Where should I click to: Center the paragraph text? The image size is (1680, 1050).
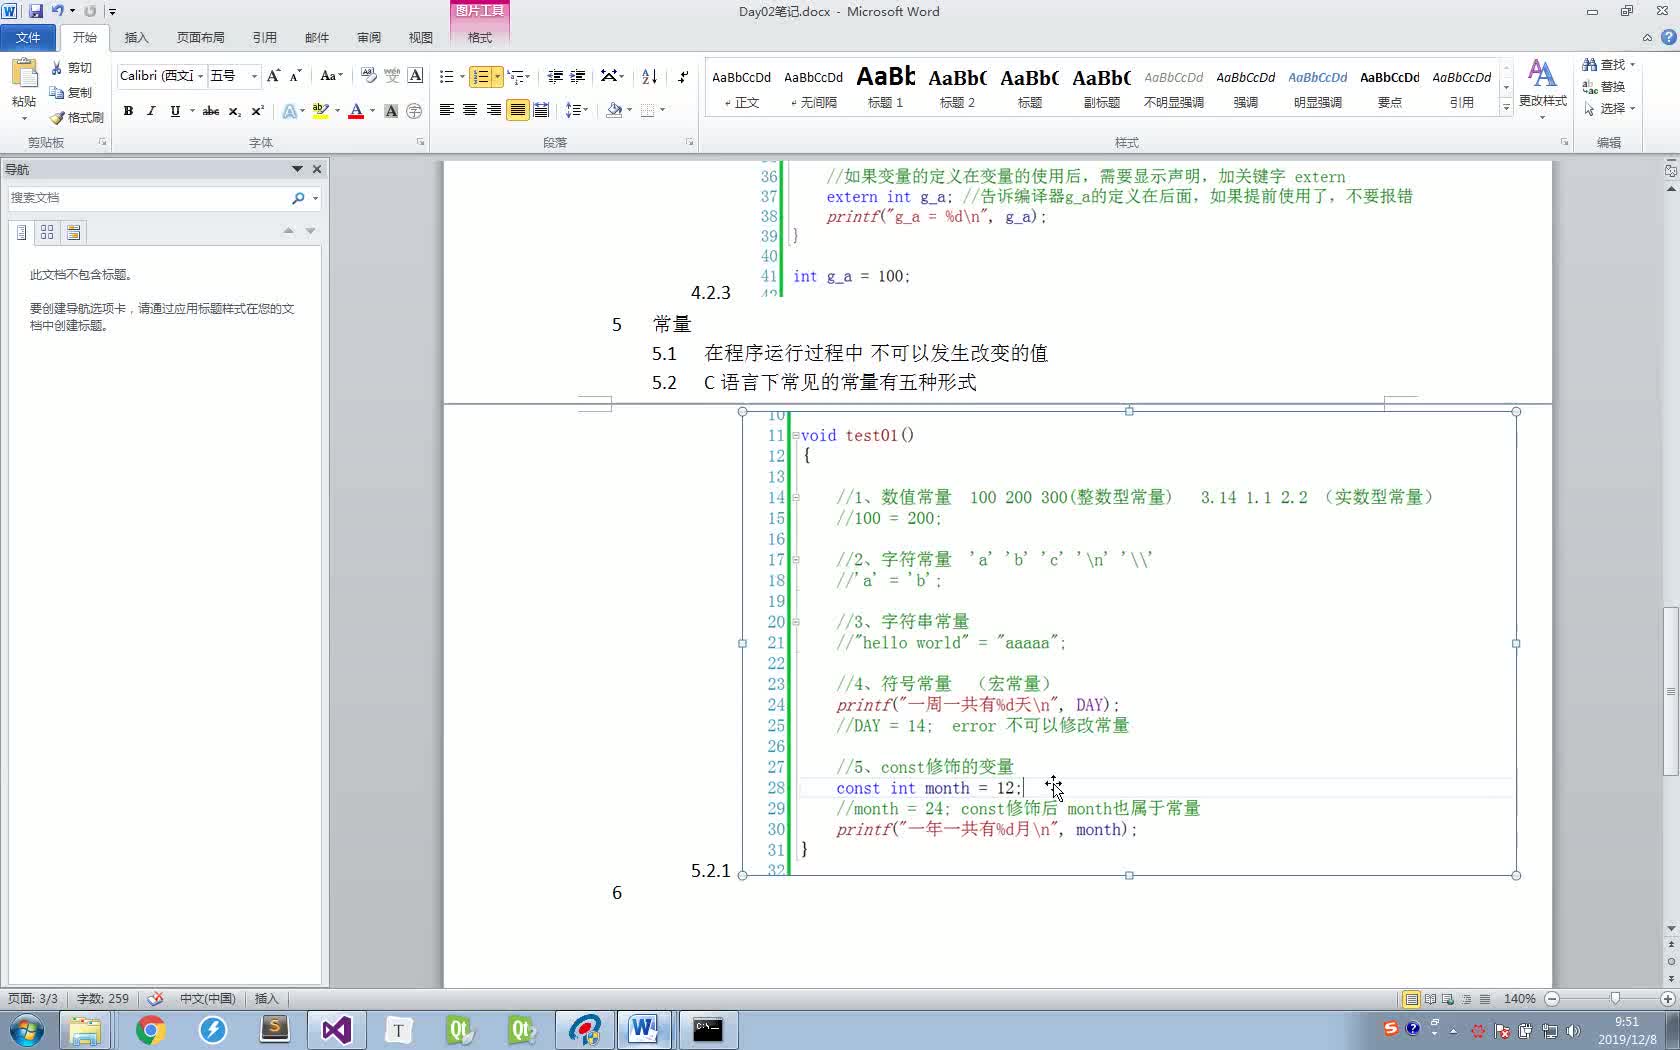[x=470, y=110]
